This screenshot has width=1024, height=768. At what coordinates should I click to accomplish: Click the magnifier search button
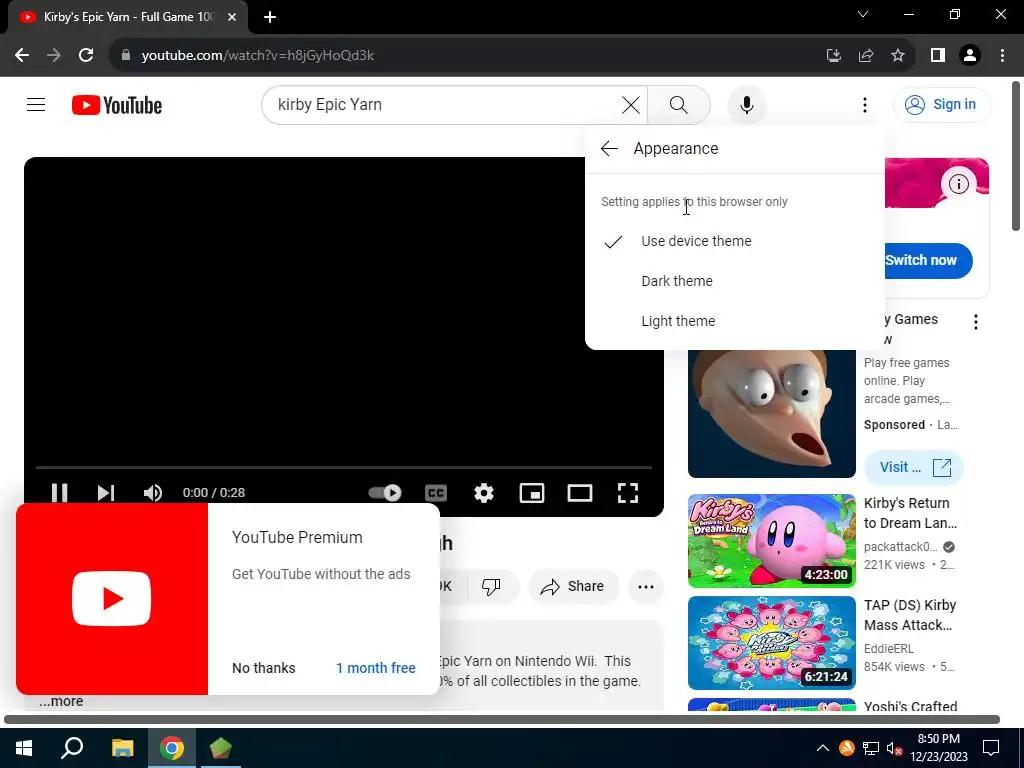coord(679,104)
